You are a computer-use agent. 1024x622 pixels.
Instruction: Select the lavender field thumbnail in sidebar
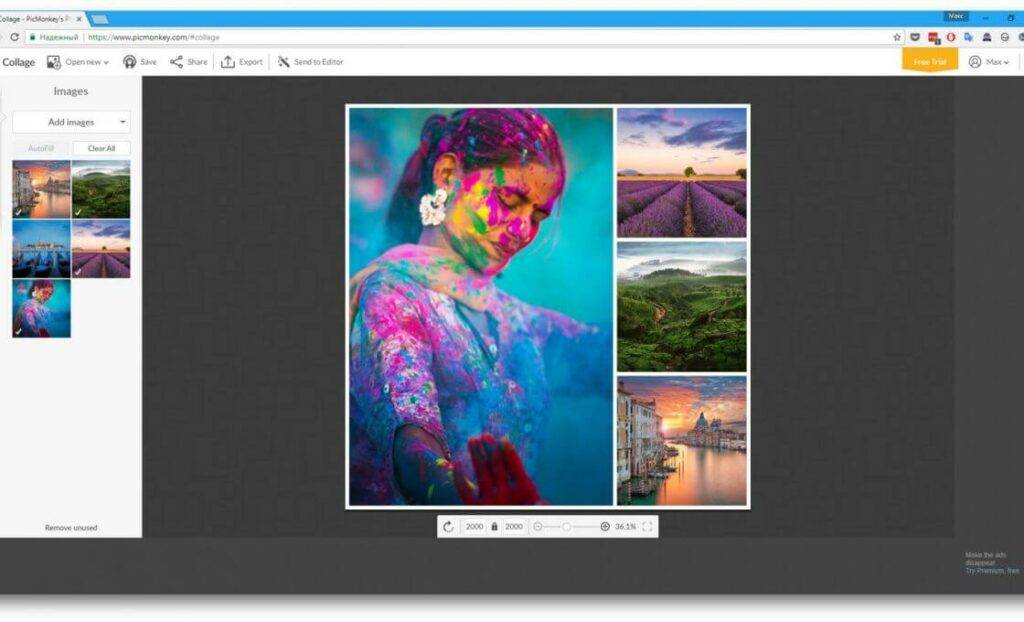101,249
